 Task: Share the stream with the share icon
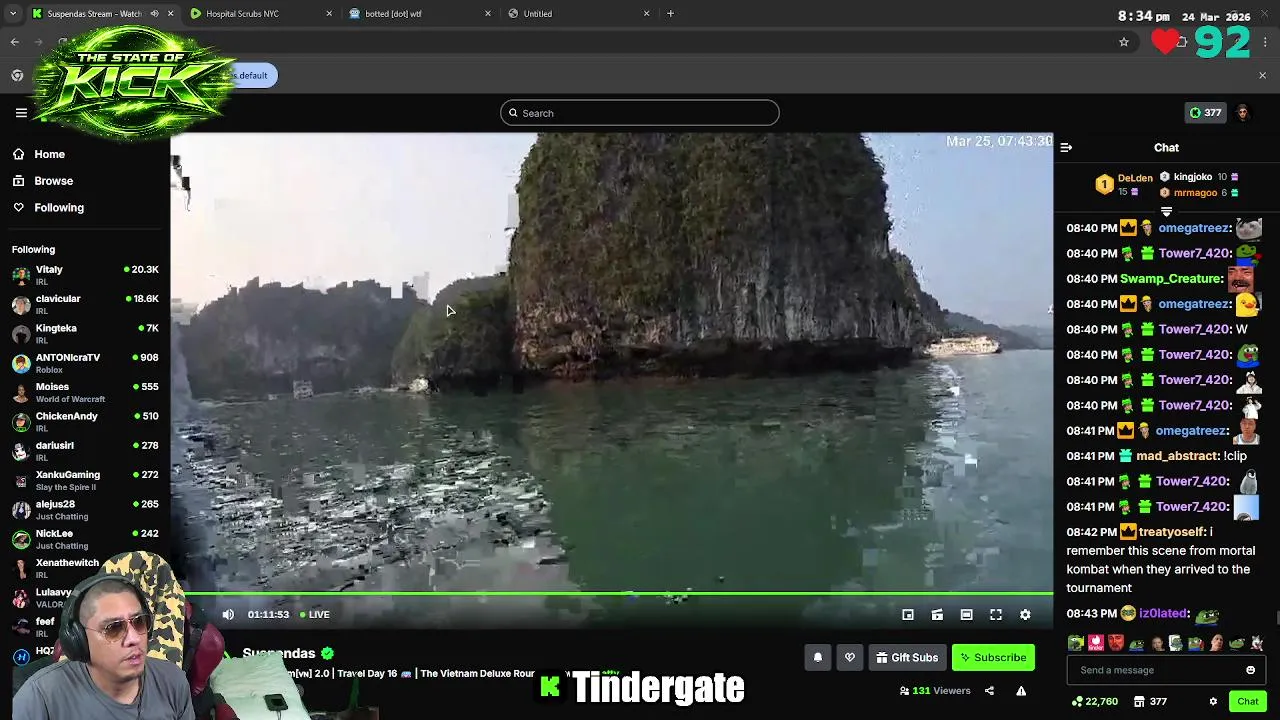pos(989,691)
